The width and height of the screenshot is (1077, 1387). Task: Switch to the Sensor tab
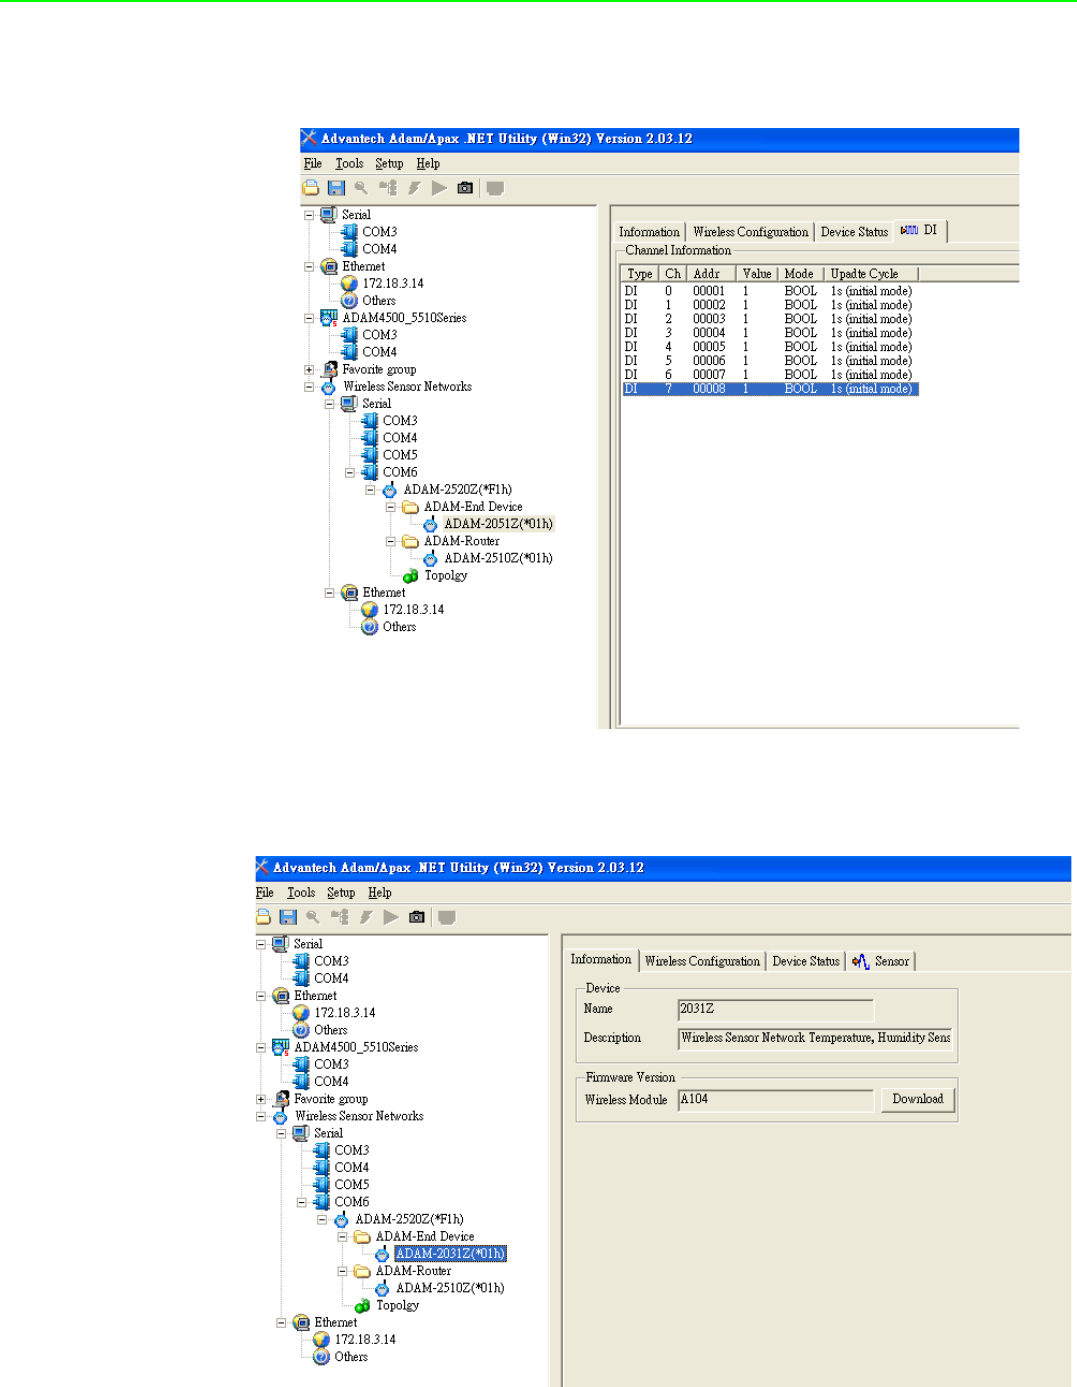(x=881, y=961)
